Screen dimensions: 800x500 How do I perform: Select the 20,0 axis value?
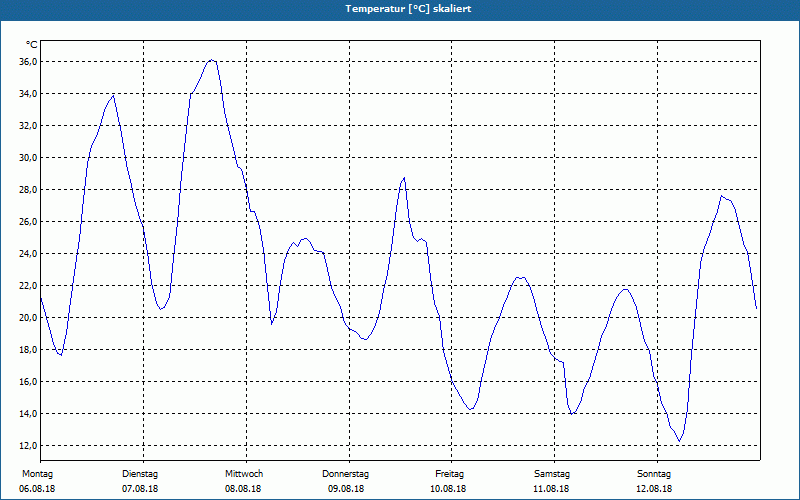(x=28, y=317)
